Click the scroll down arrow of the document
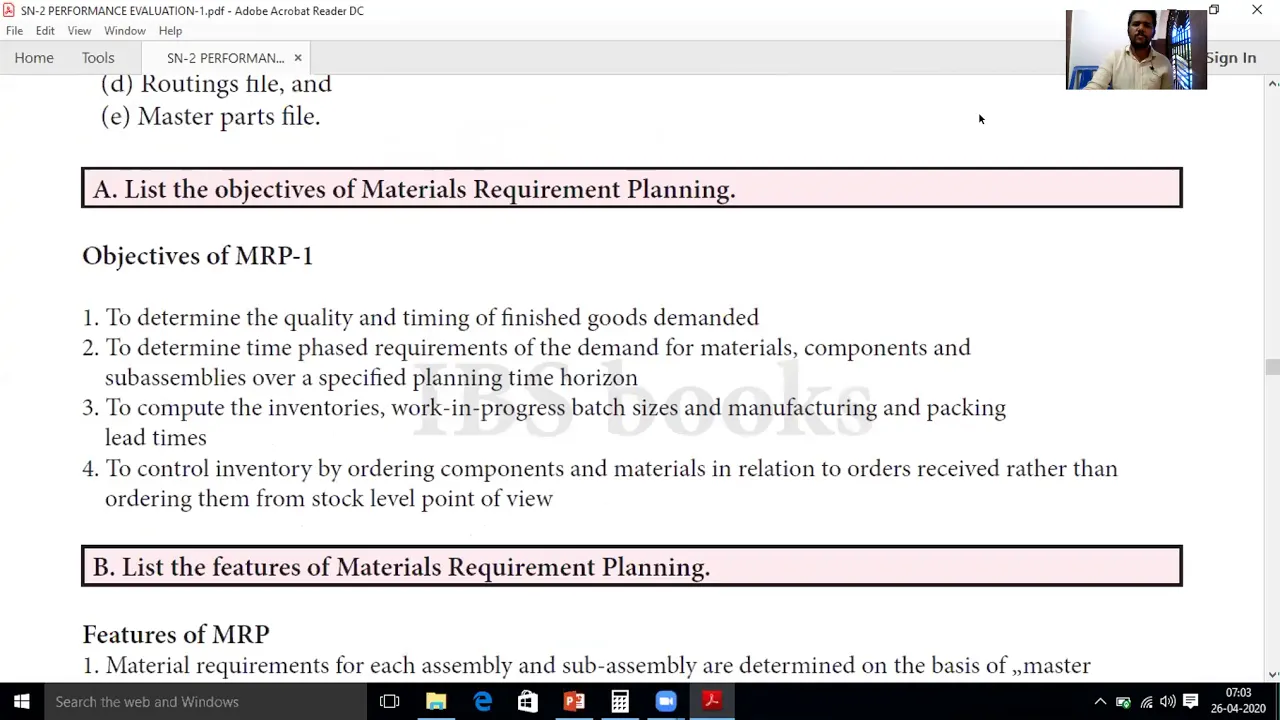This screenshot has width=1280, height=720. pyautogui.click(x=1272, y=674)
